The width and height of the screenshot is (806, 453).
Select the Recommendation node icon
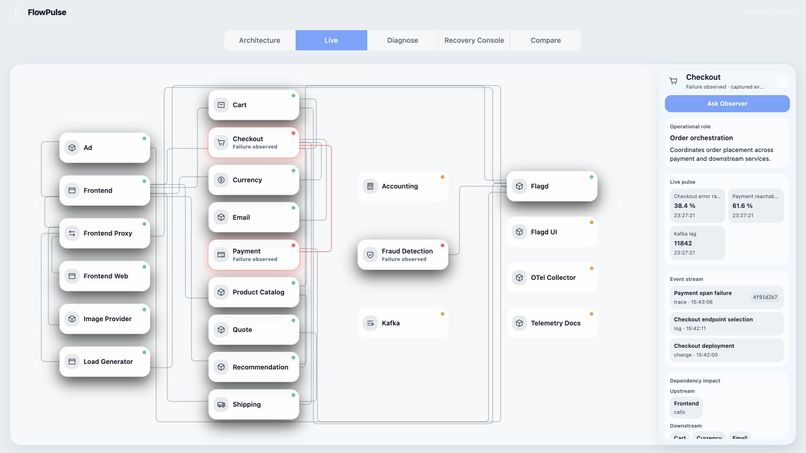click(x=221, y=367)
